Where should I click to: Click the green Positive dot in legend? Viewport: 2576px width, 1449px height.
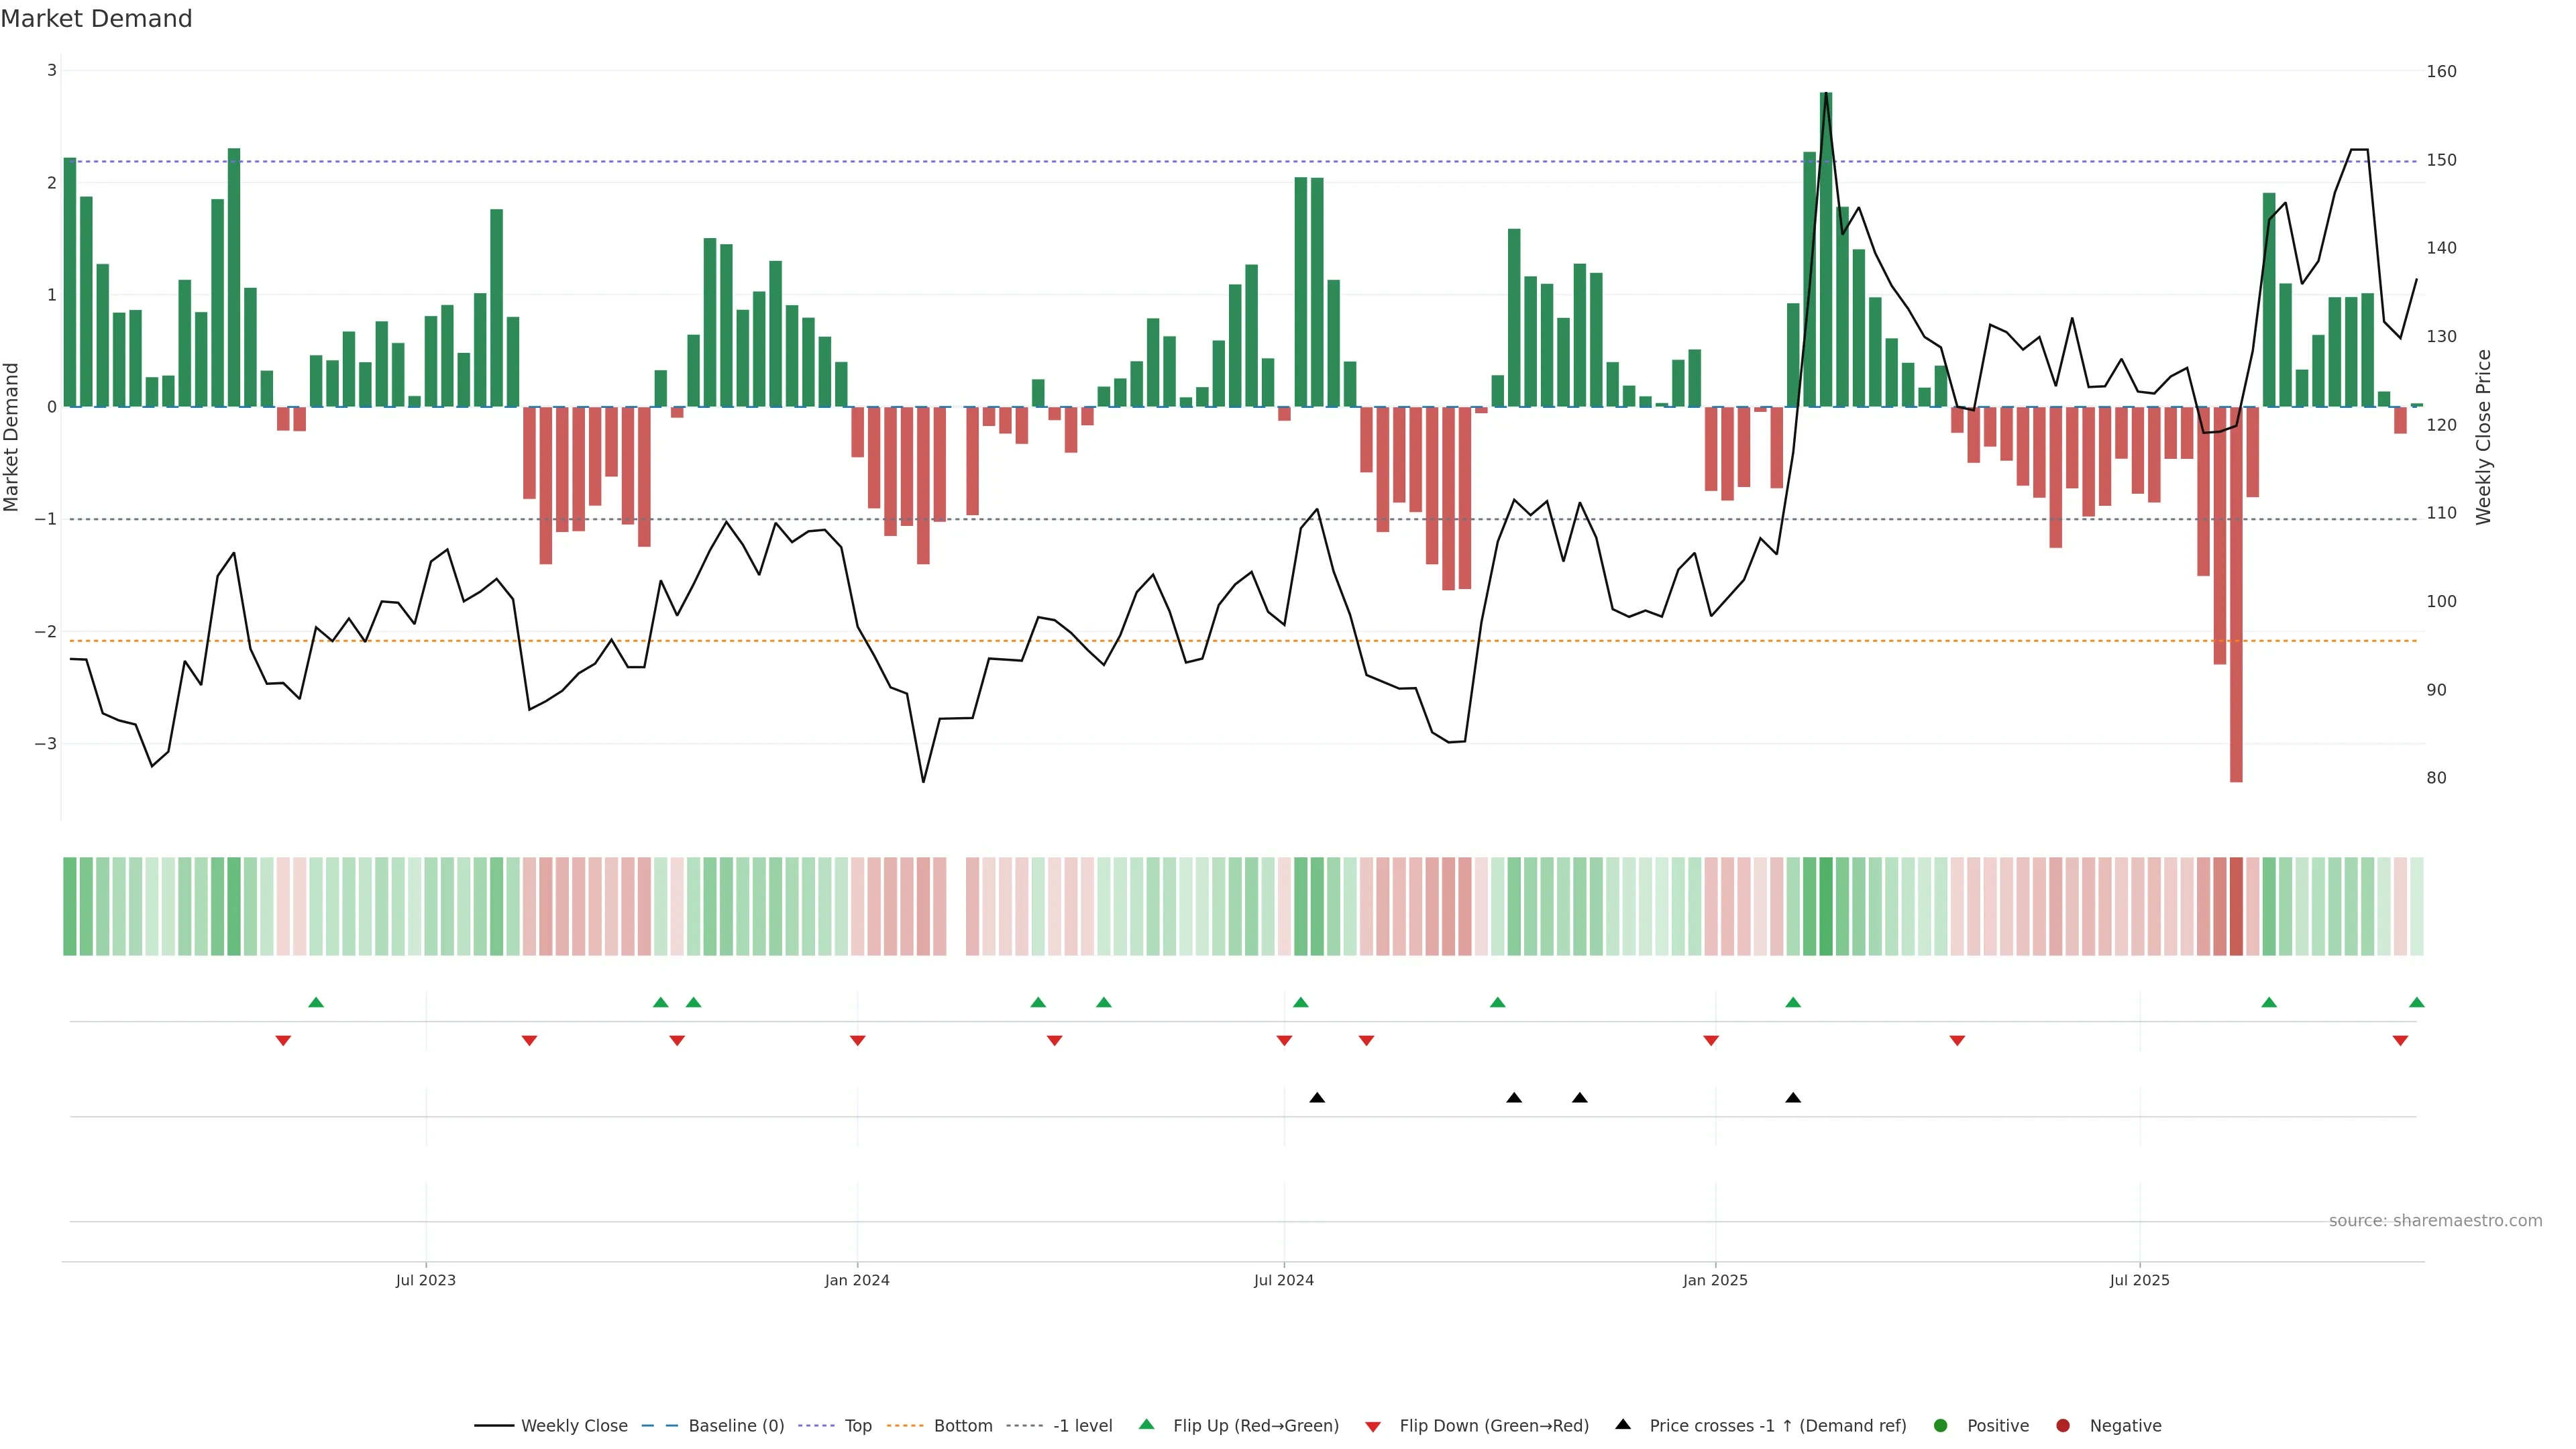click(1941, 1426)
